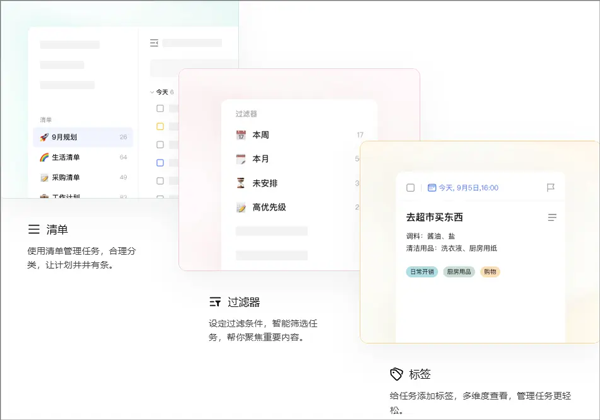Screen dimensions: 600x420
Task: Collapse the 今天 section chevron
Action: pyautogui.click(x=152, y=92)
